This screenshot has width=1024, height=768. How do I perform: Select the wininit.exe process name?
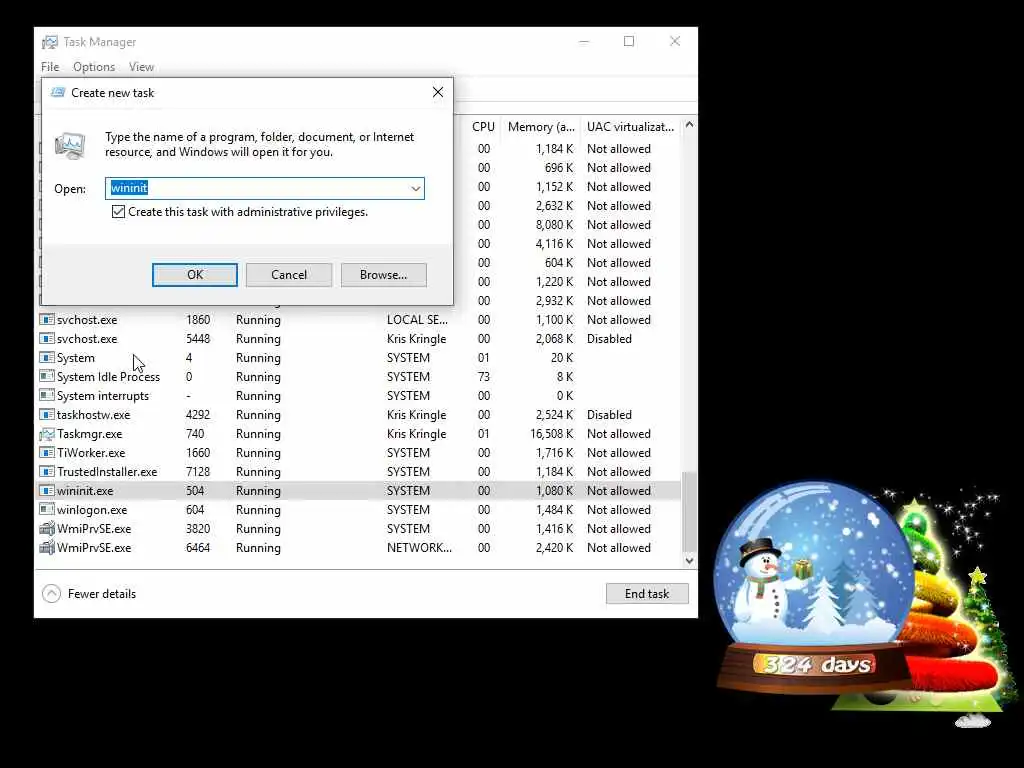tap(85, 490)
